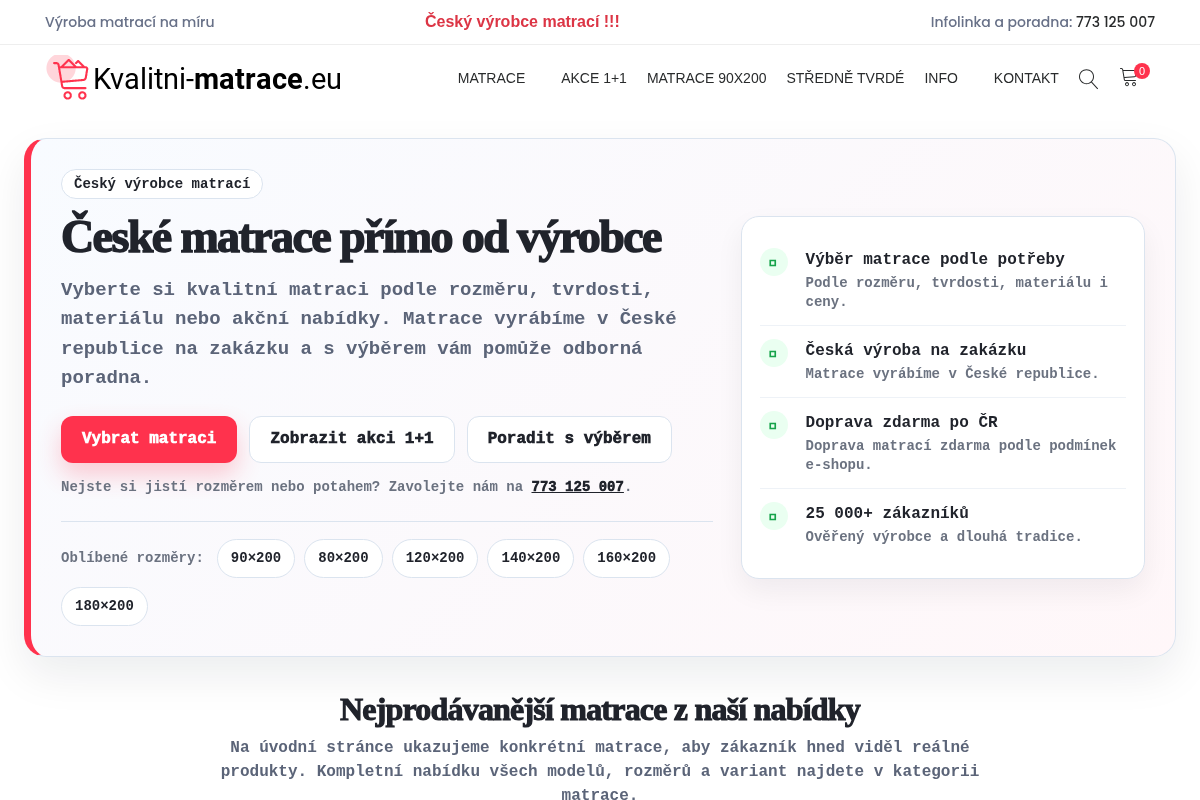Click the Ověřený výrobce a dlouhá tradice text
Image resolution: width=1200 pixels, height=800 pixels.
[944, 537]
